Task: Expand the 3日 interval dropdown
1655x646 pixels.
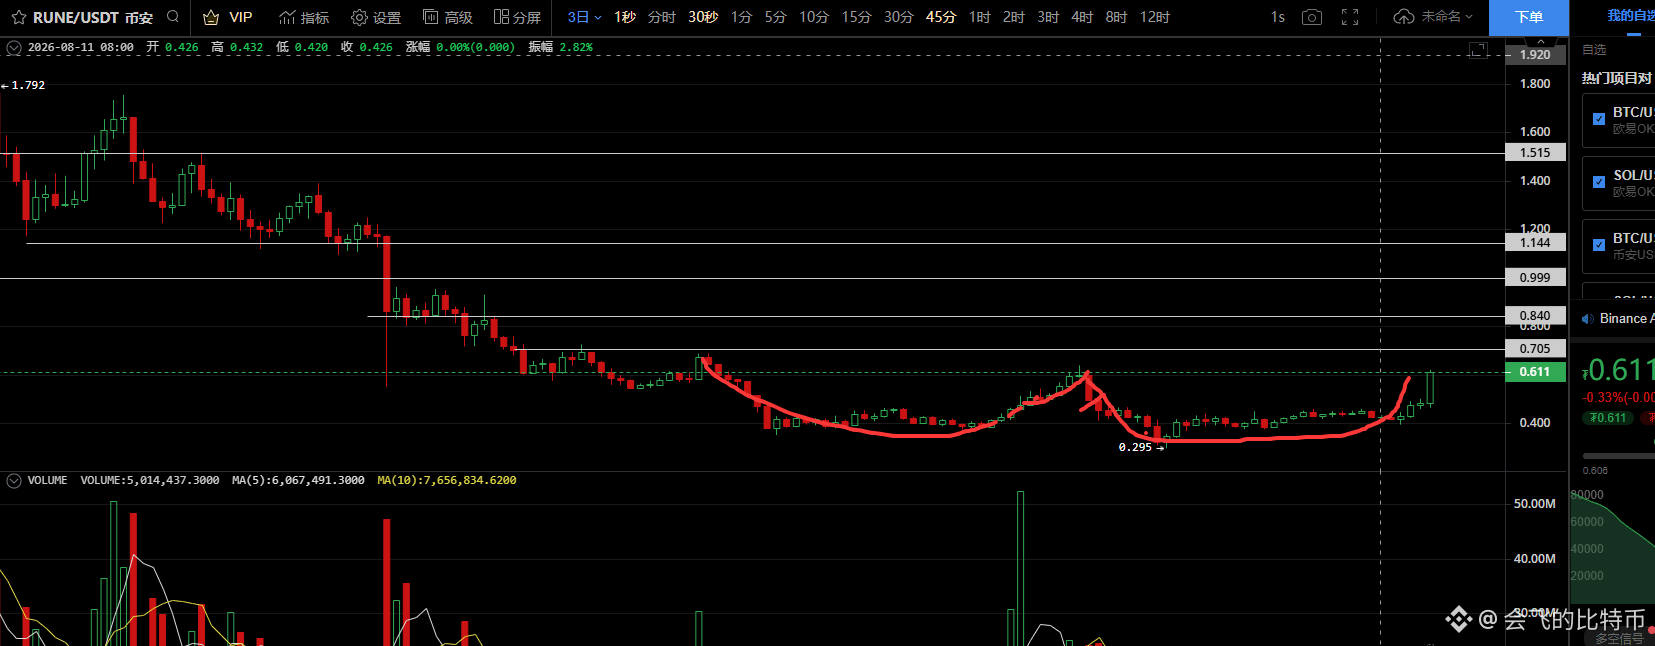Action: pyautogui.click(x=584, y=17)
